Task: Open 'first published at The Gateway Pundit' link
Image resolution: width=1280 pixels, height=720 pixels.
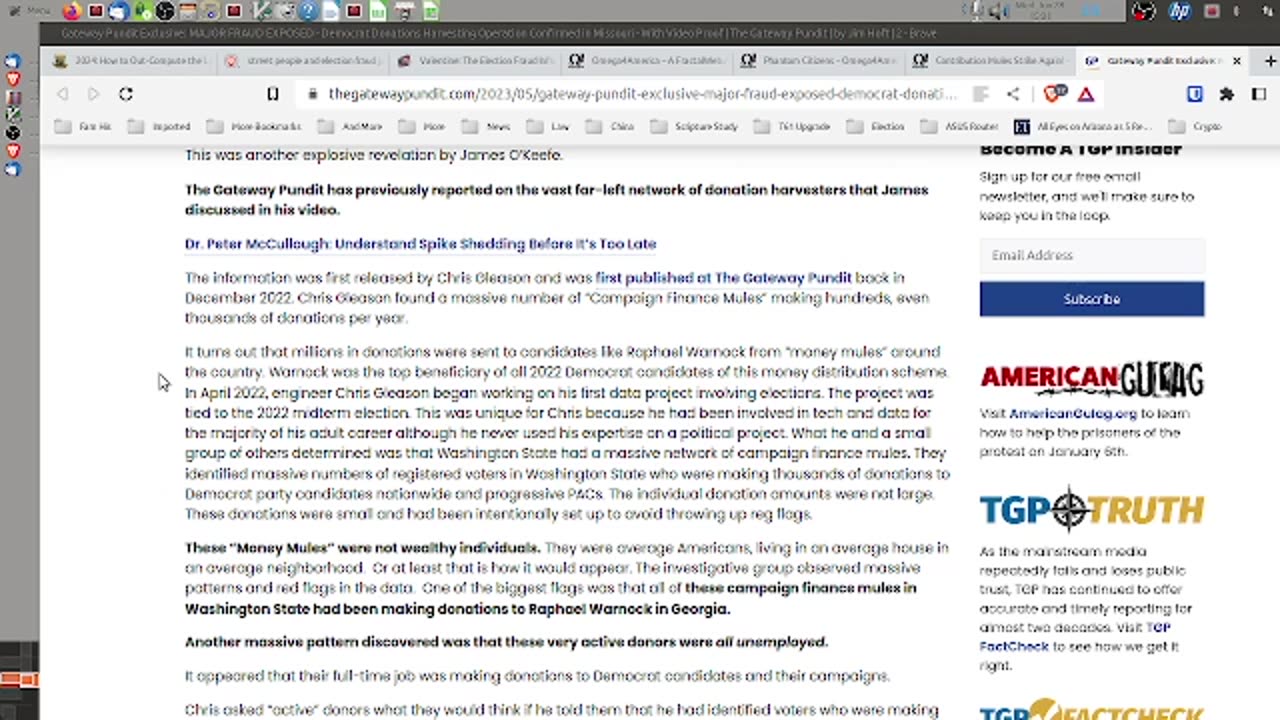Action: [x=724, y=278]
